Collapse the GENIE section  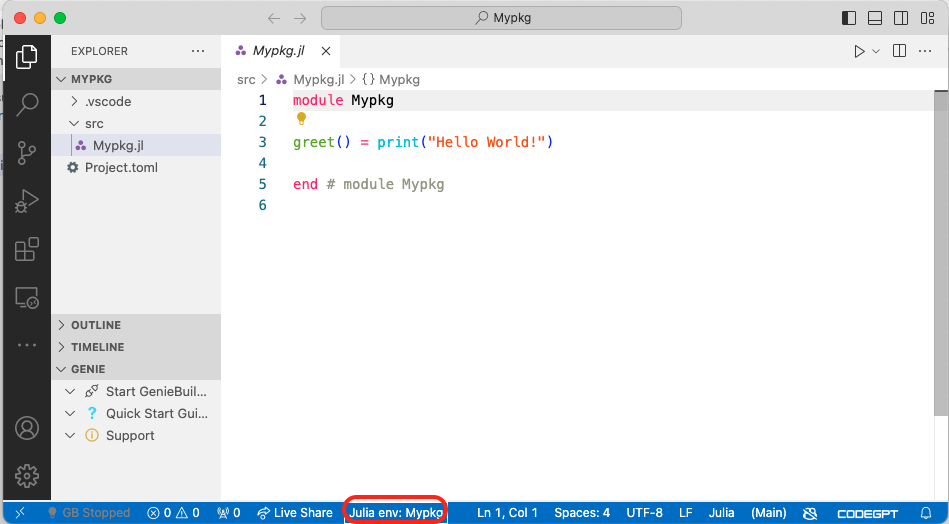point(136,369)
